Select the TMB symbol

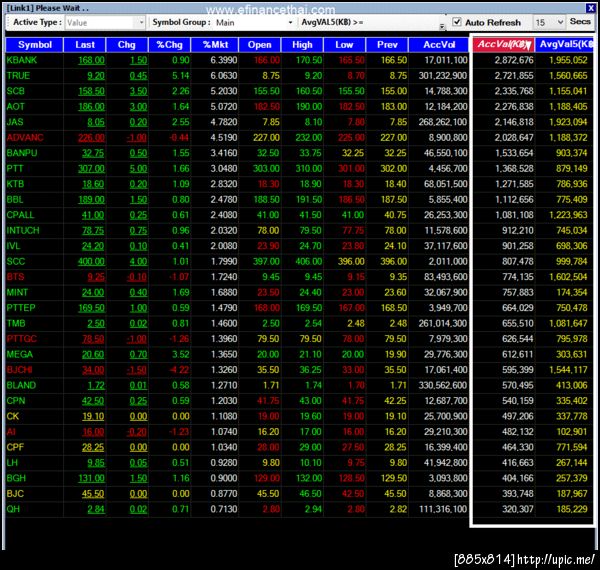point(16,324)
